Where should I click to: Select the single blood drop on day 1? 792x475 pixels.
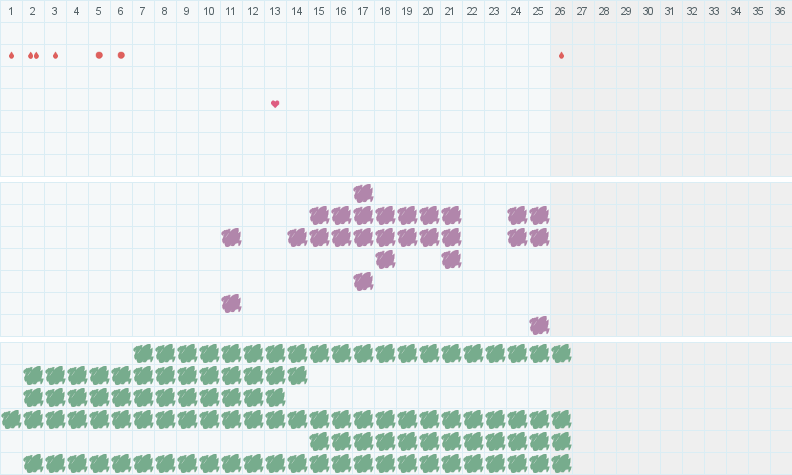point(11,55)
